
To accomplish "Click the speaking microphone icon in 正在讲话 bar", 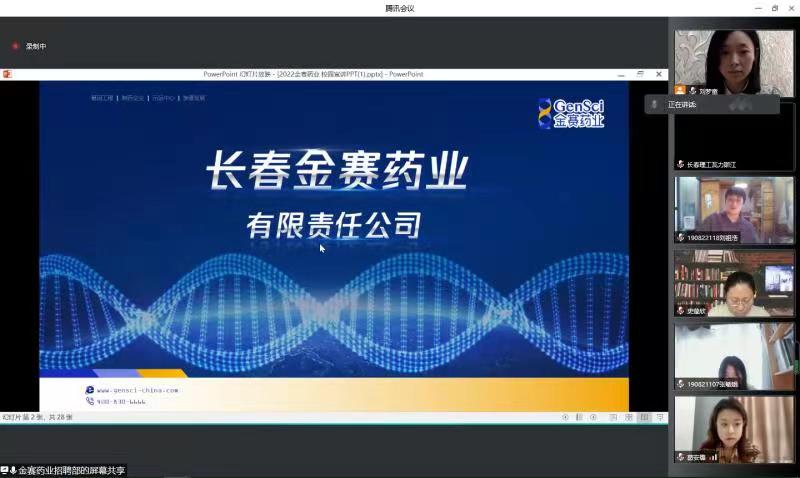I will tap(654, 105).
